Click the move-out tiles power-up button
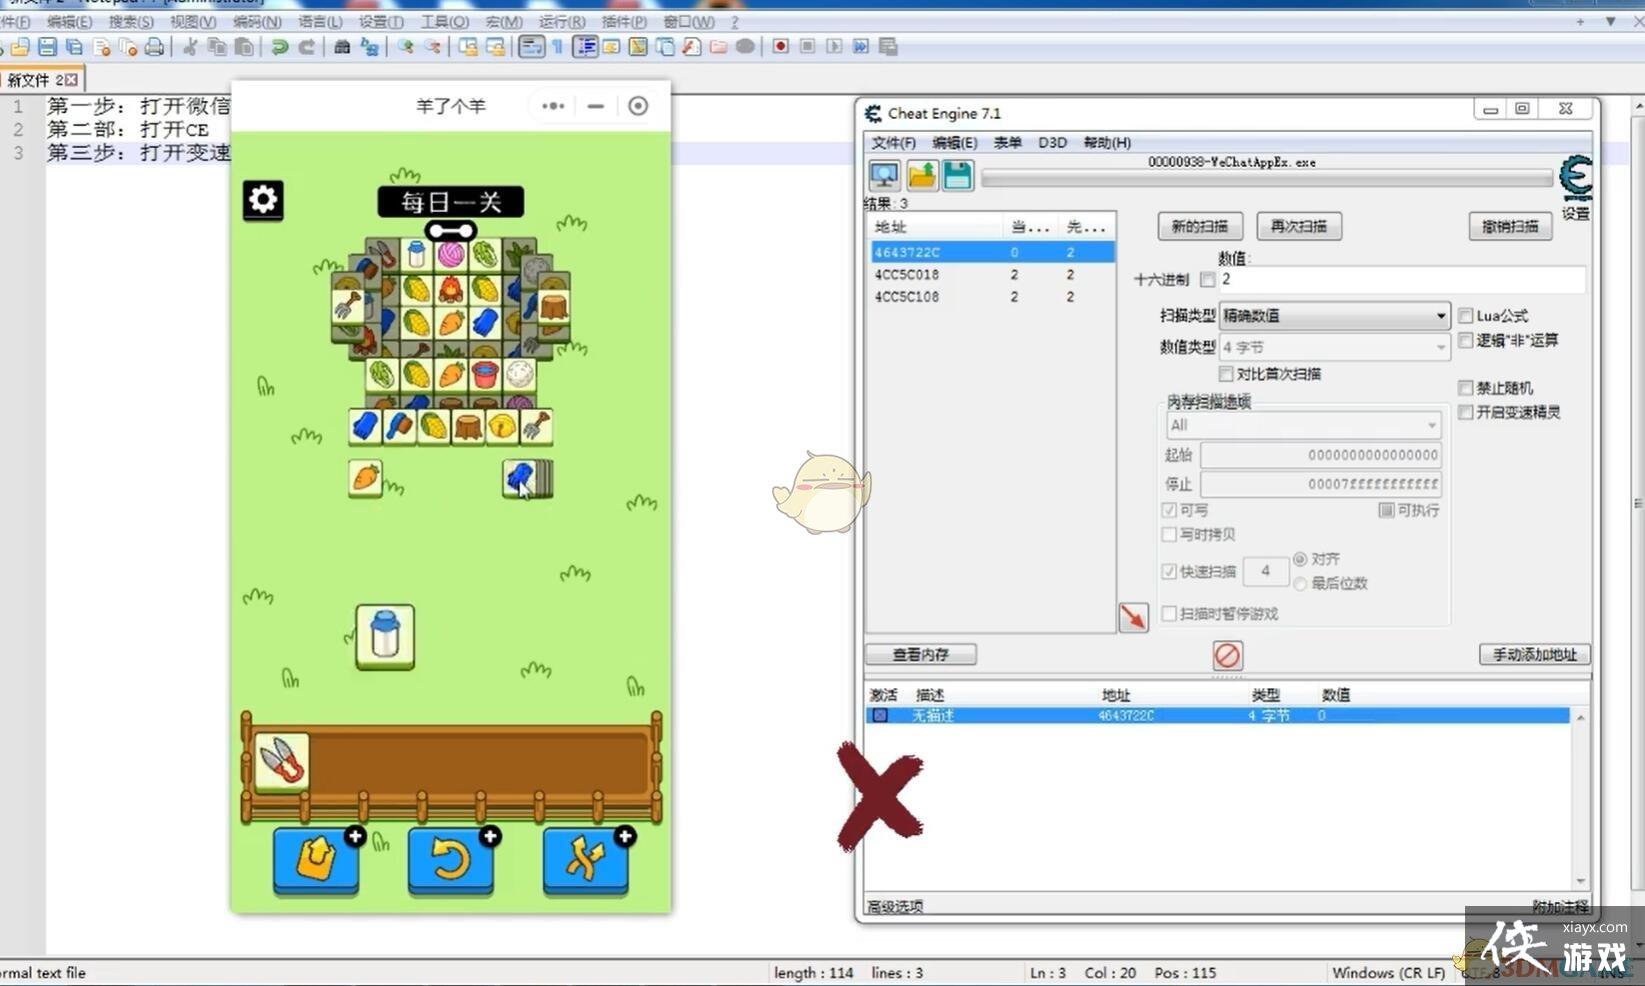The image size is (1645, 986). pos(316,860)
